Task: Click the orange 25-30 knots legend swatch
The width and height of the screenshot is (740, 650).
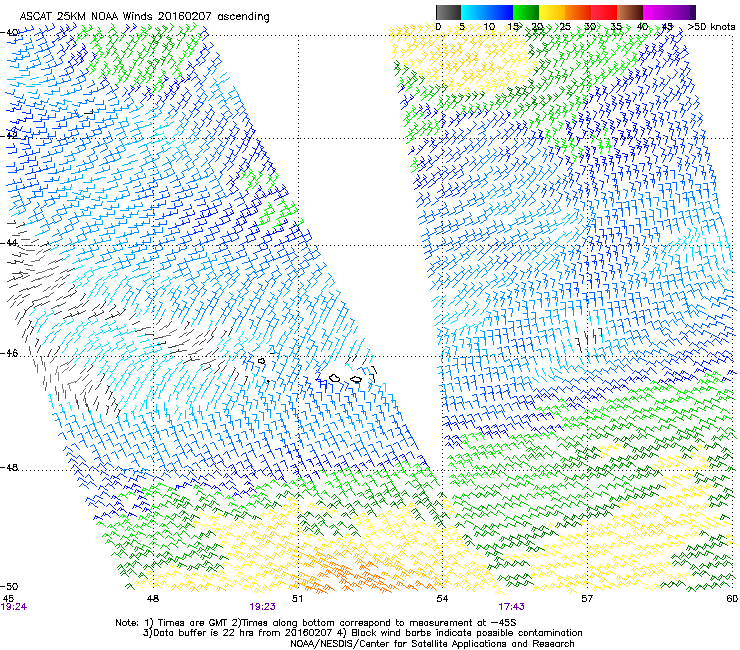Action: tap(577, 12)
